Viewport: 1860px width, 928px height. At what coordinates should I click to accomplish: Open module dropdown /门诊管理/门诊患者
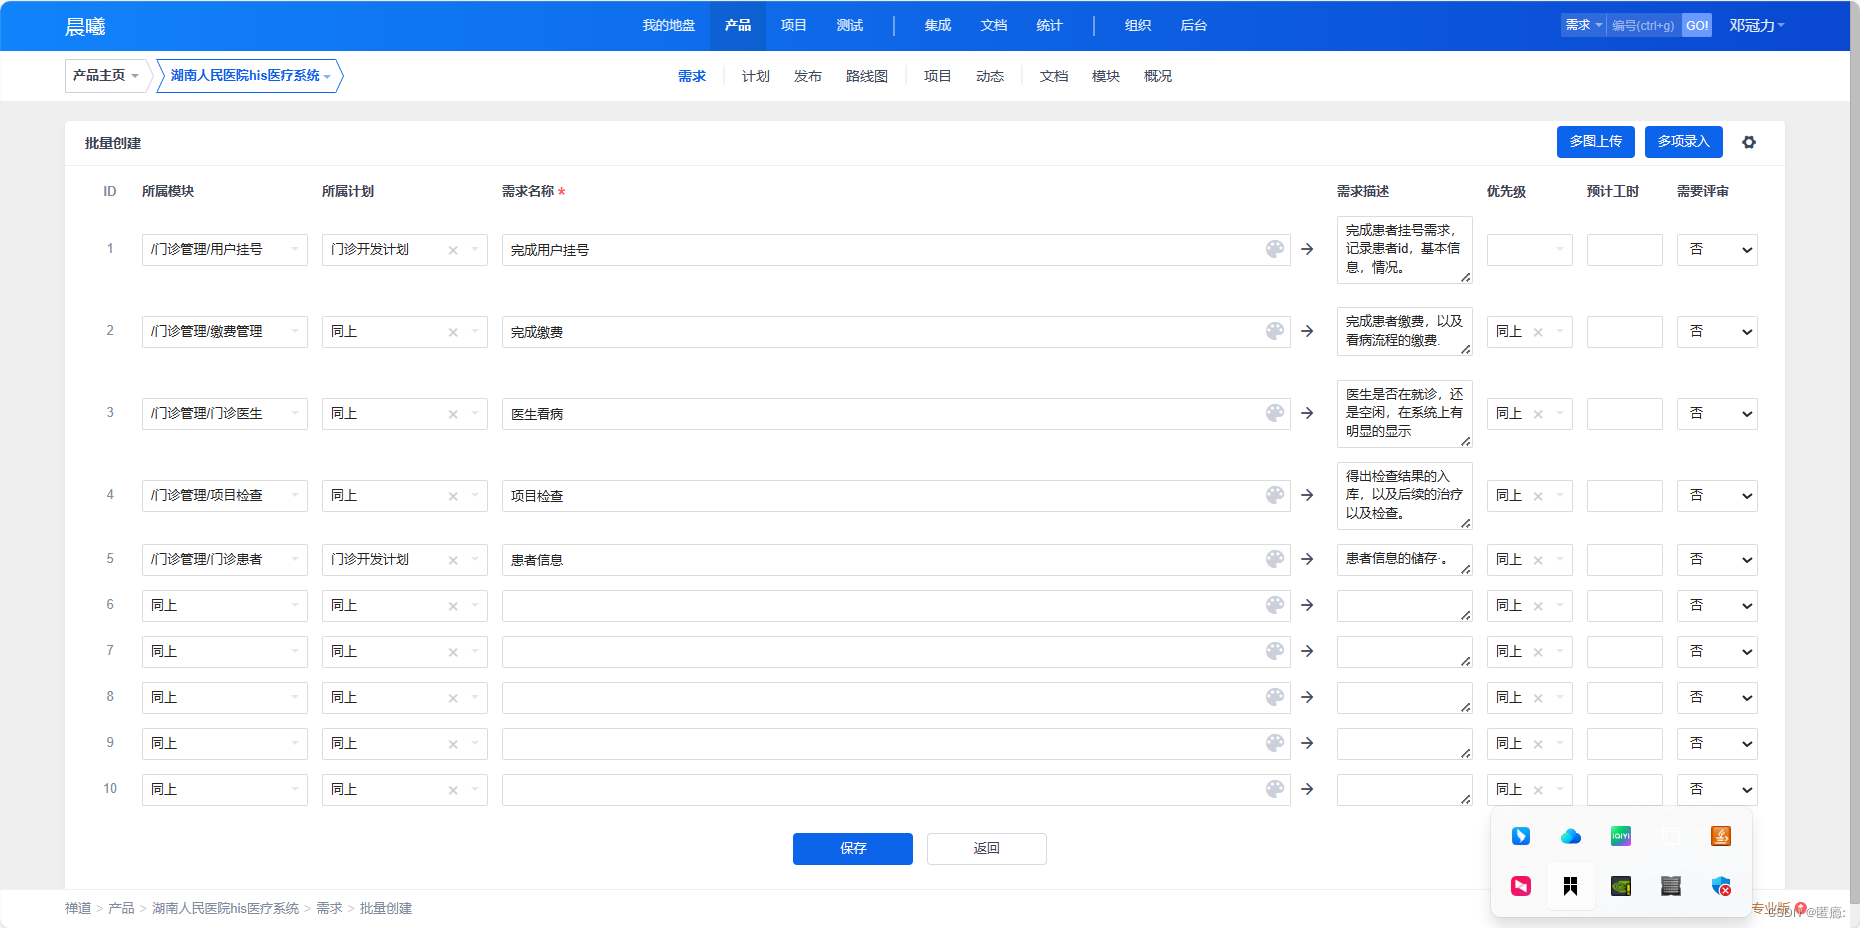[225, 560]
